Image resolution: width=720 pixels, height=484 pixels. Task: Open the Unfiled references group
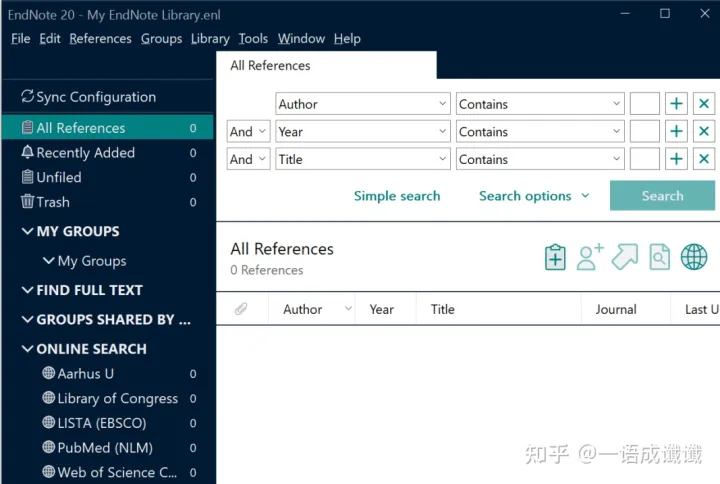pos(107,177)
